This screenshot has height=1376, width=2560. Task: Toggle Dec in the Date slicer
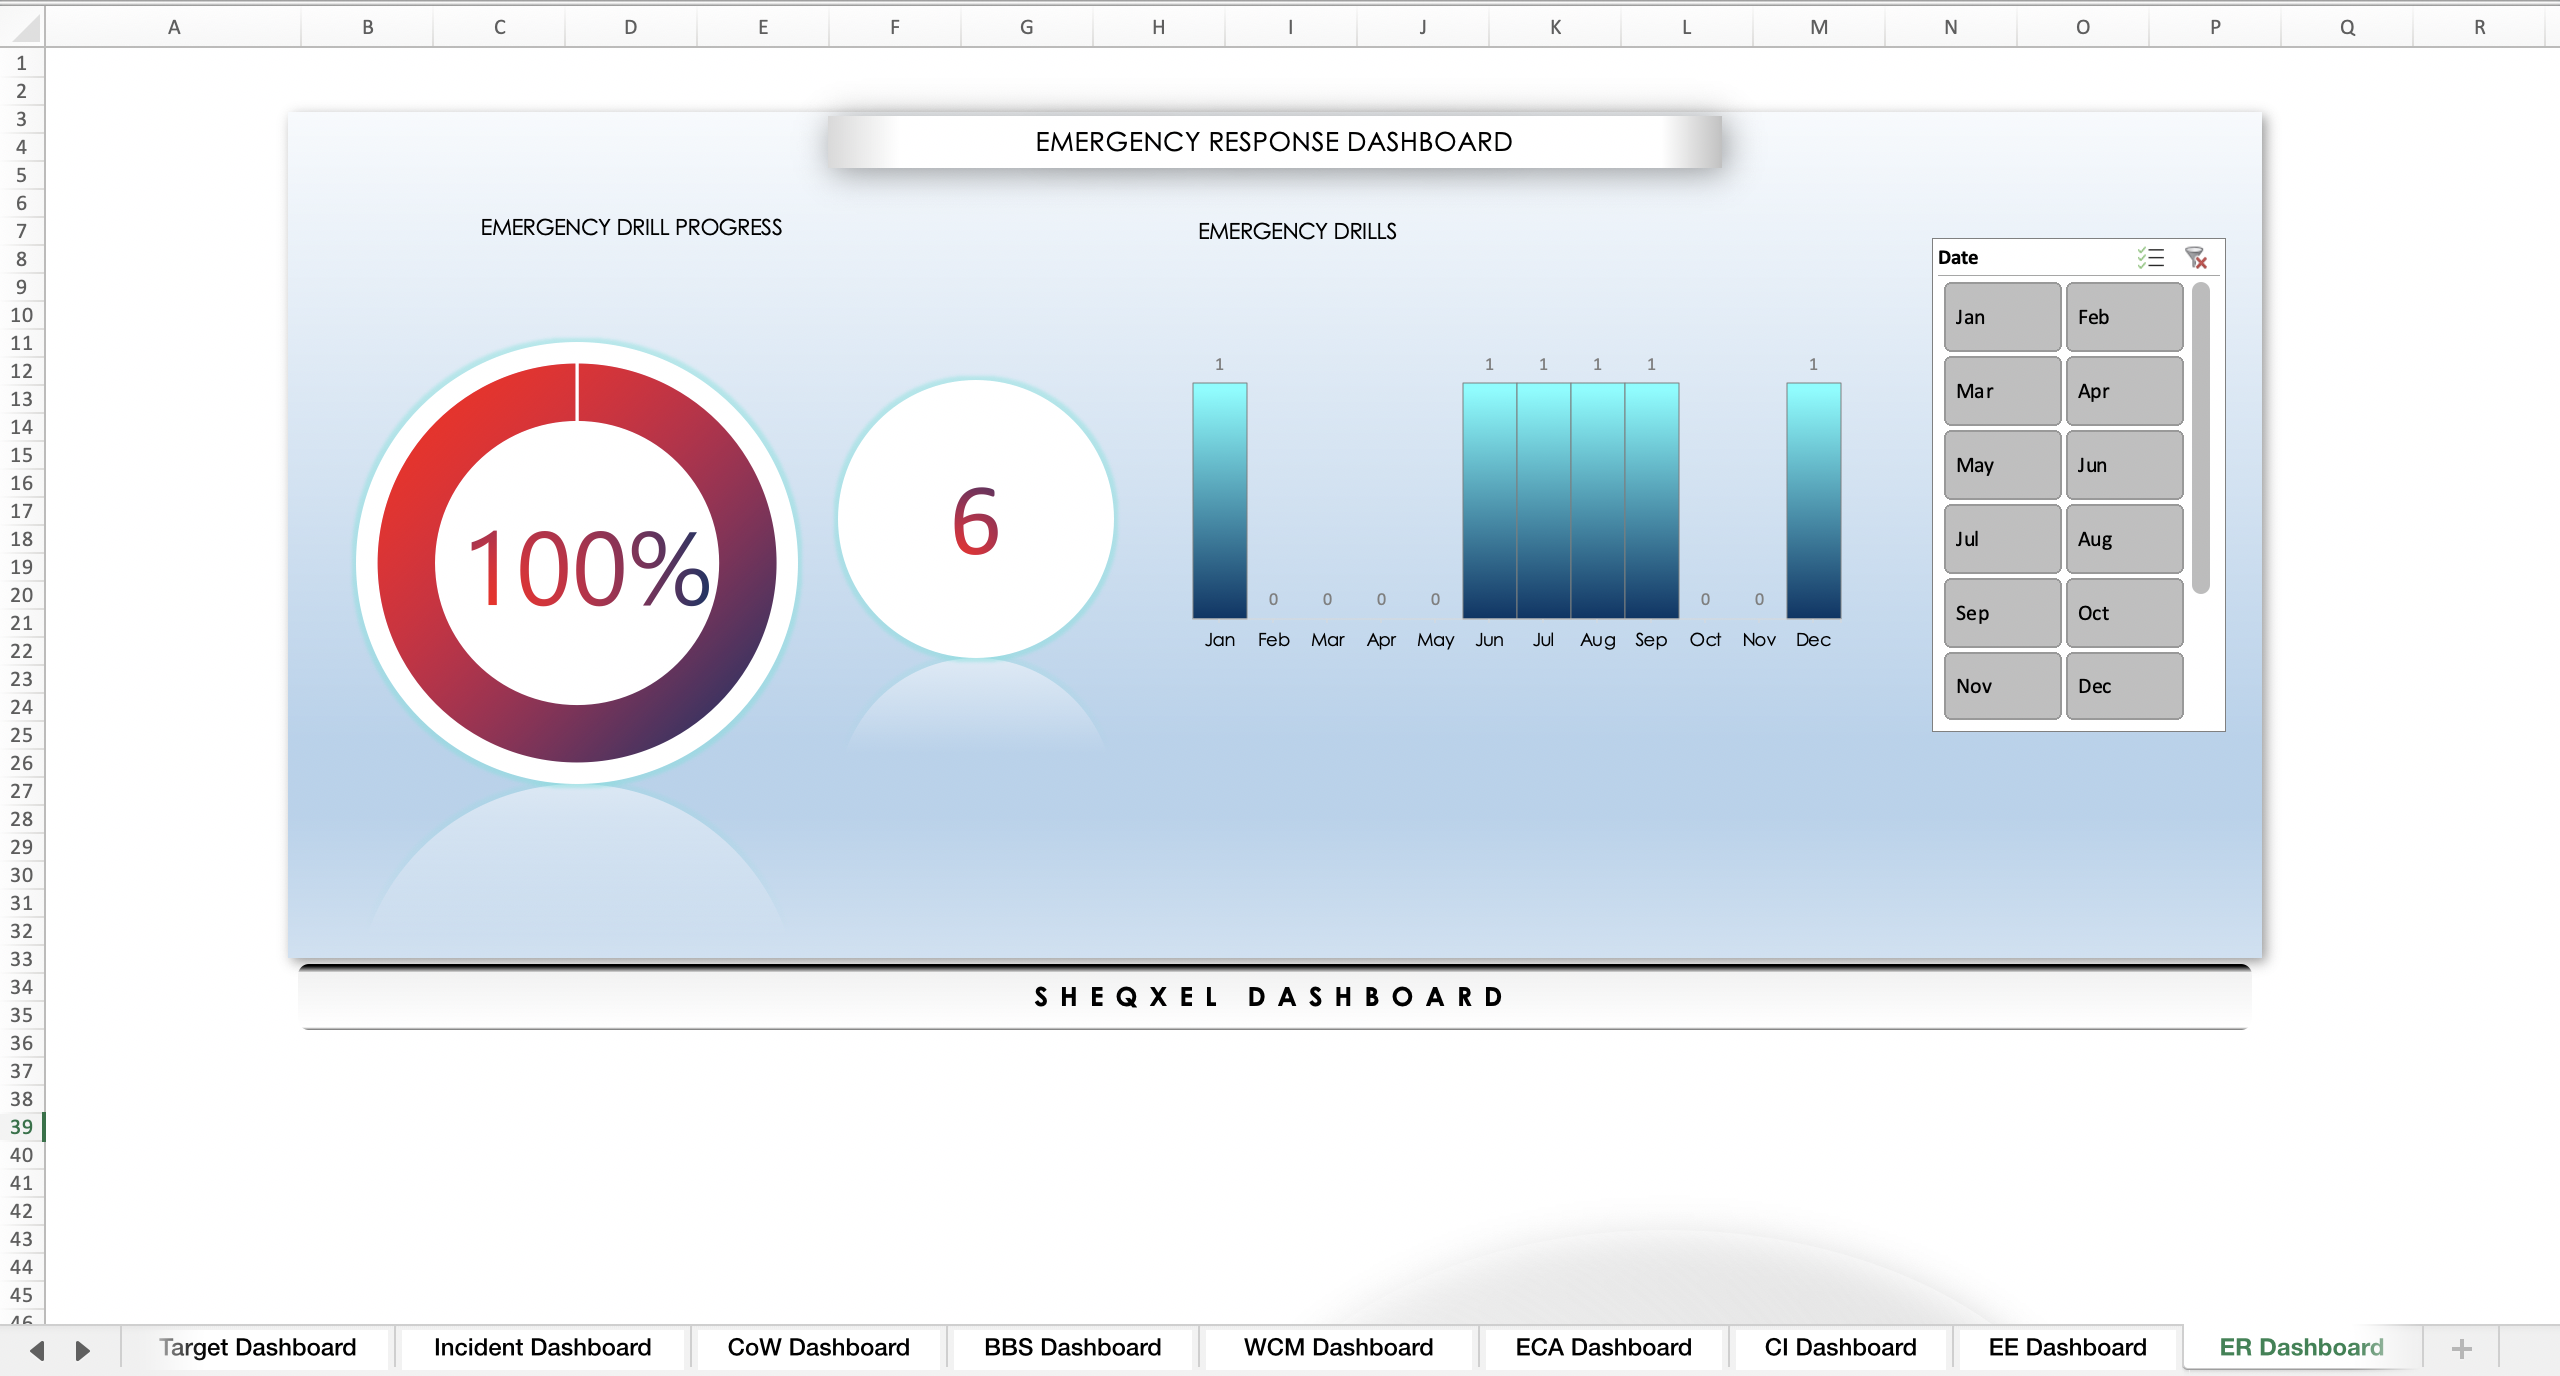[2123, 685]
